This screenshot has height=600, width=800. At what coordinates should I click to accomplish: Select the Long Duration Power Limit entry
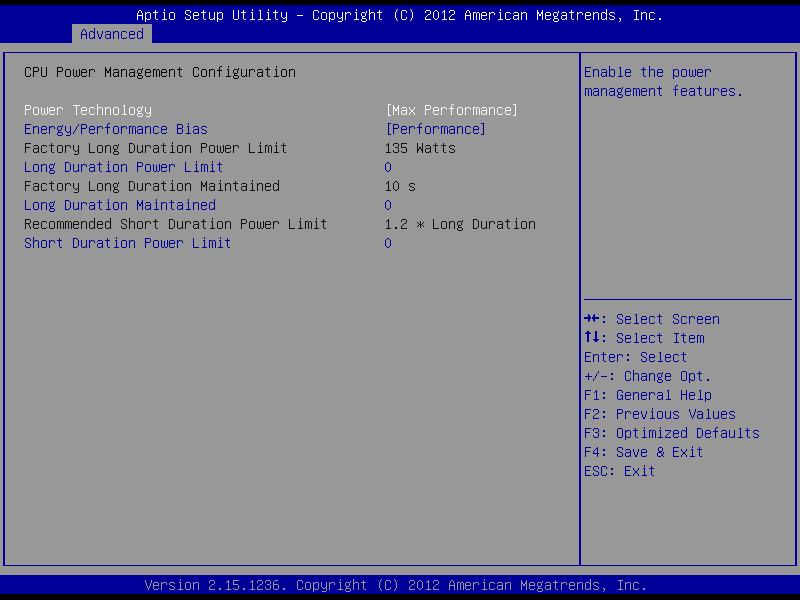(123, 167)
